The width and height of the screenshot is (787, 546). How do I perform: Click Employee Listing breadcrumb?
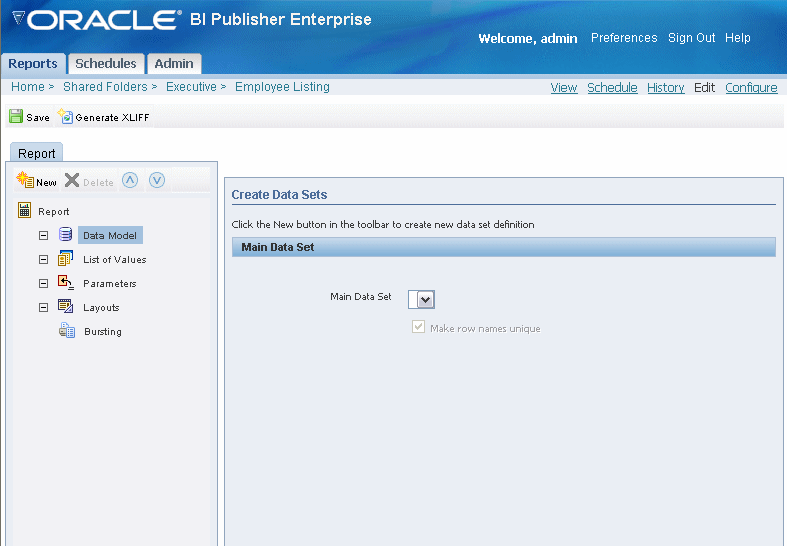282,87
